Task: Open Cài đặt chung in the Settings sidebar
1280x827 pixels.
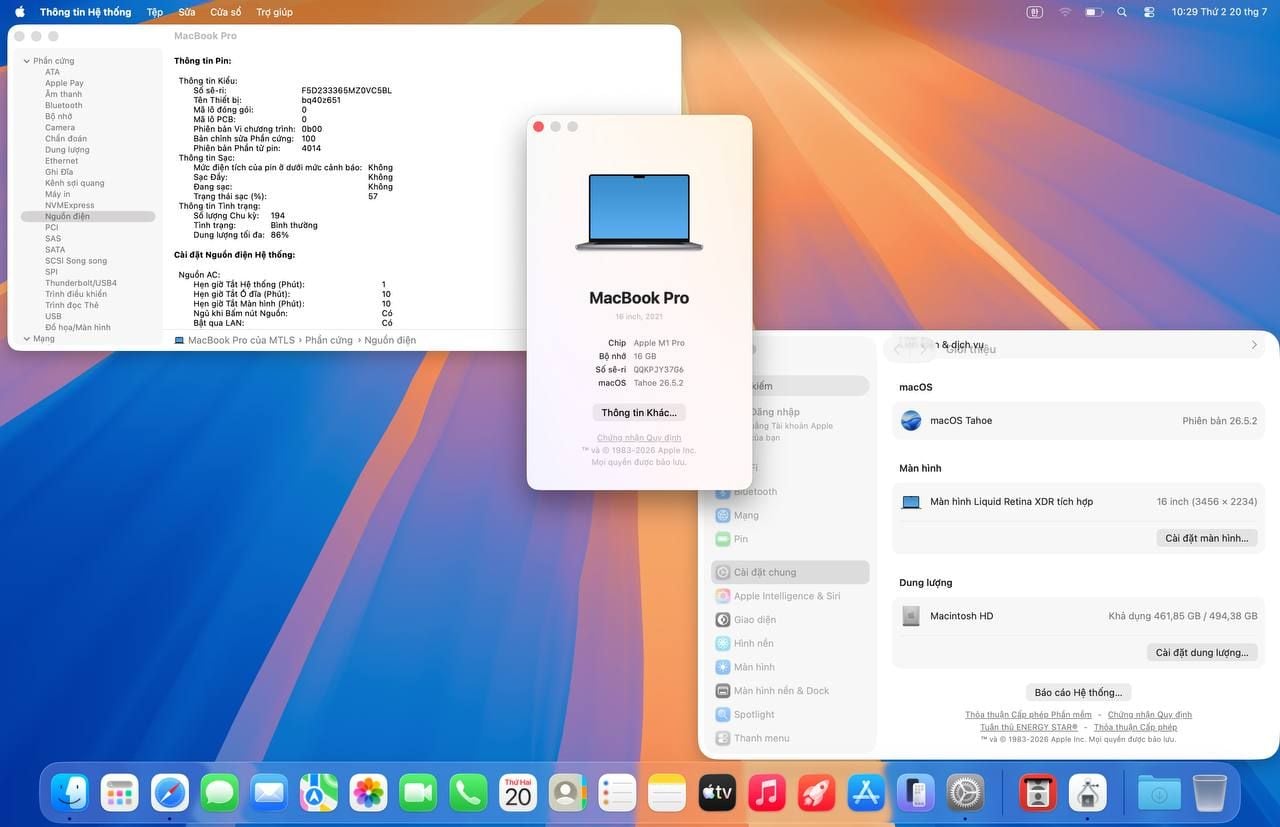Action: [x=790, y=572]
